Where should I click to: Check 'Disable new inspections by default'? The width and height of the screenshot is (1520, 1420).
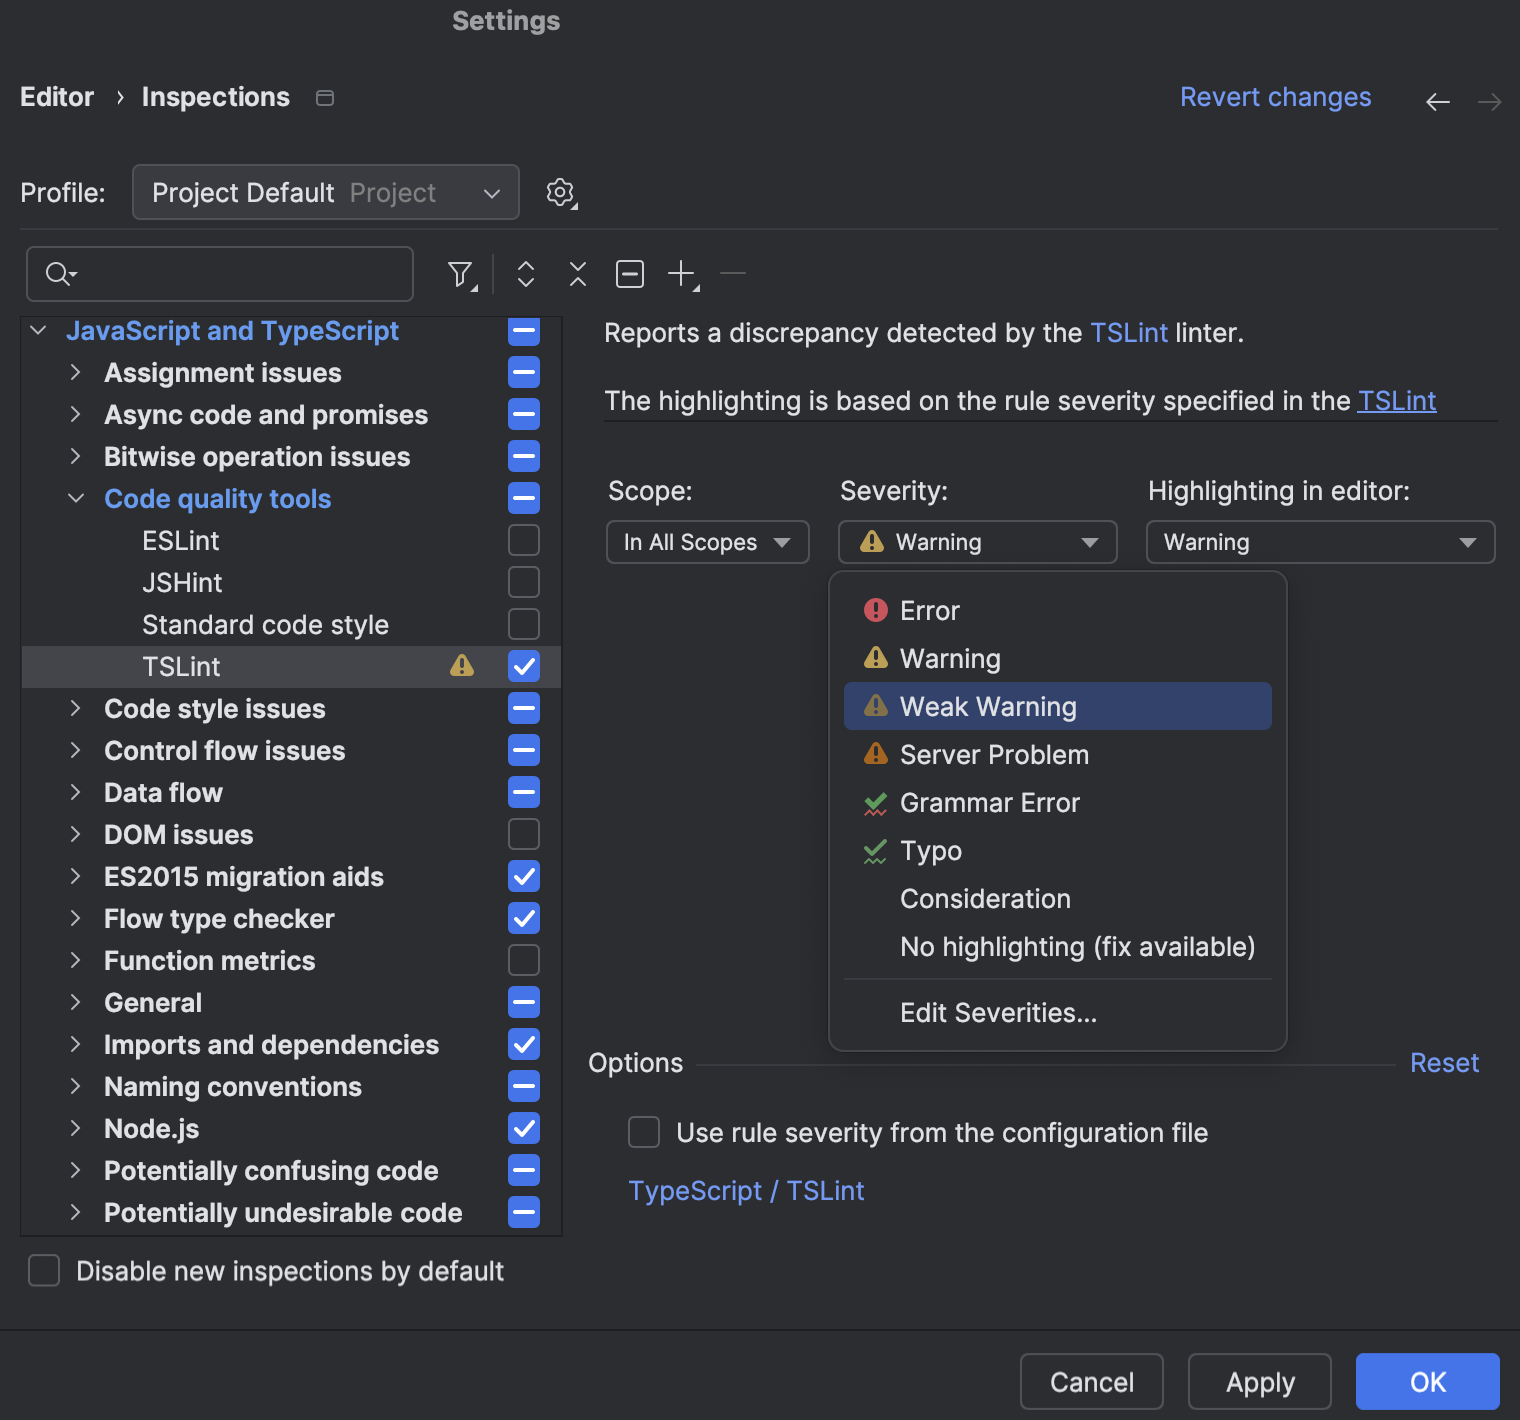click(x=43, y=1270)
